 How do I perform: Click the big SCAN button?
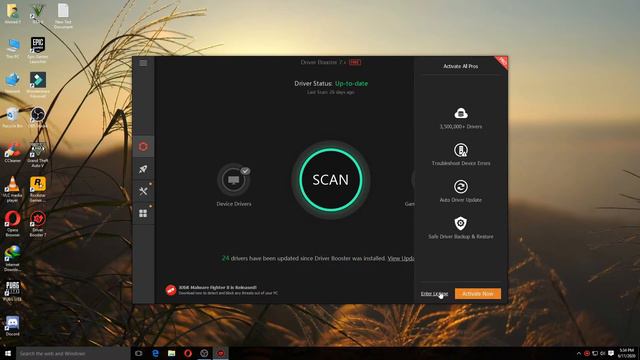(x=331, y=180)
